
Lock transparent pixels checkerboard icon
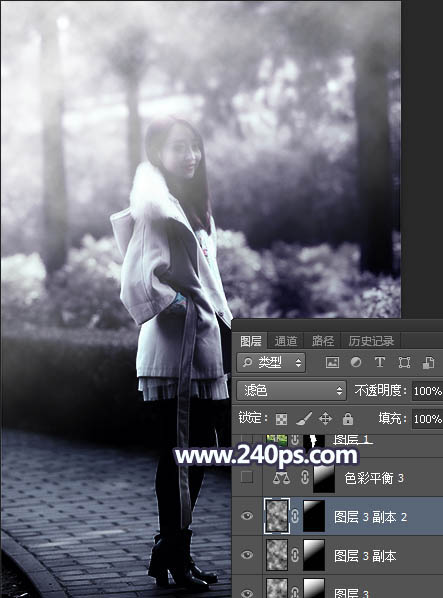click(x=281, y=419)
